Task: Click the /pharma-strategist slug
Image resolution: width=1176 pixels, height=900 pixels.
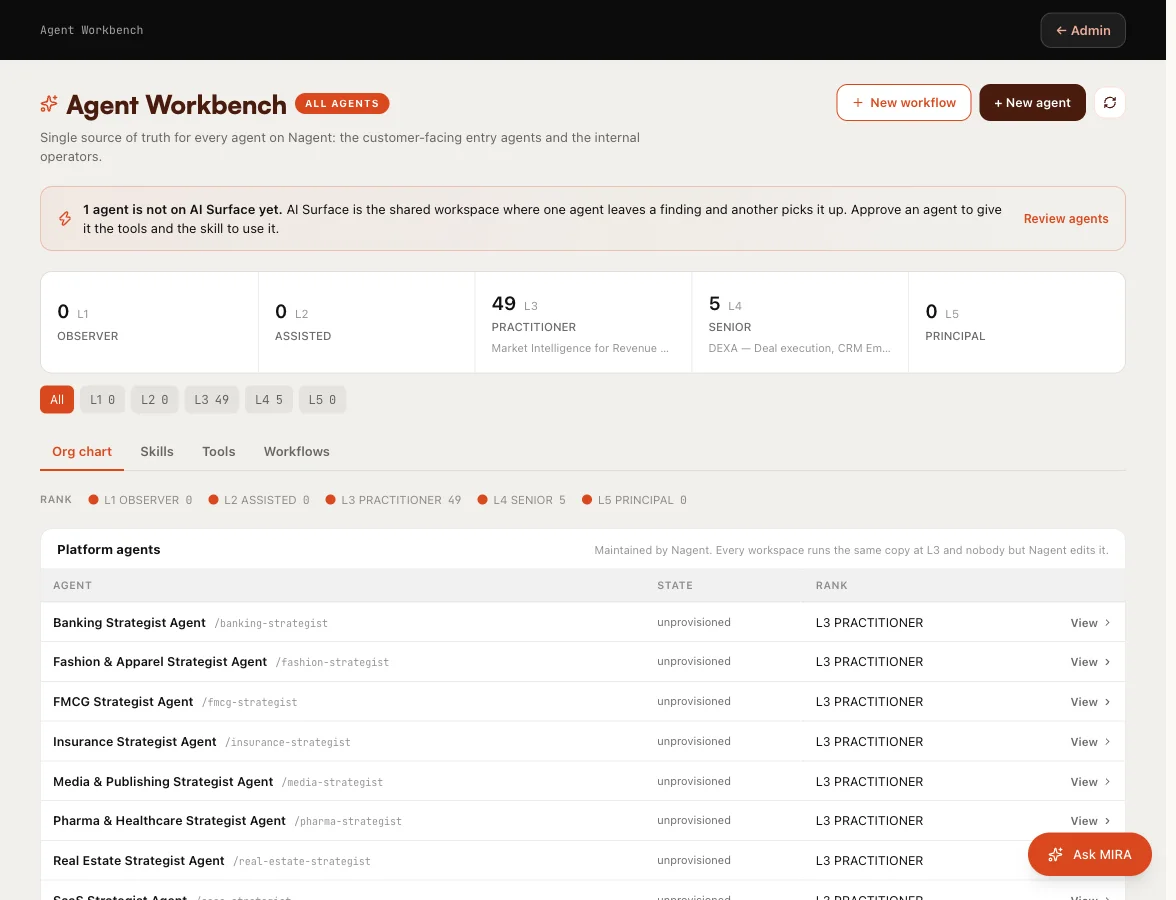Action: [348, 821]
